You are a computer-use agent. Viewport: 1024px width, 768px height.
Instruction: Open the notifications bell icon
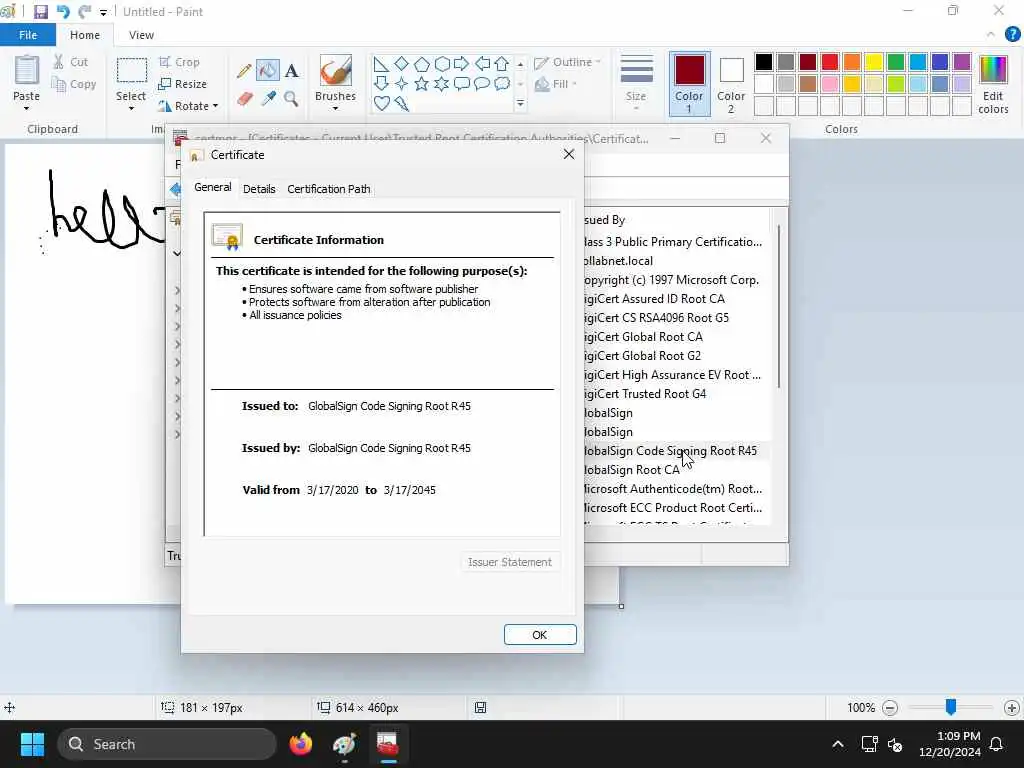997,744
